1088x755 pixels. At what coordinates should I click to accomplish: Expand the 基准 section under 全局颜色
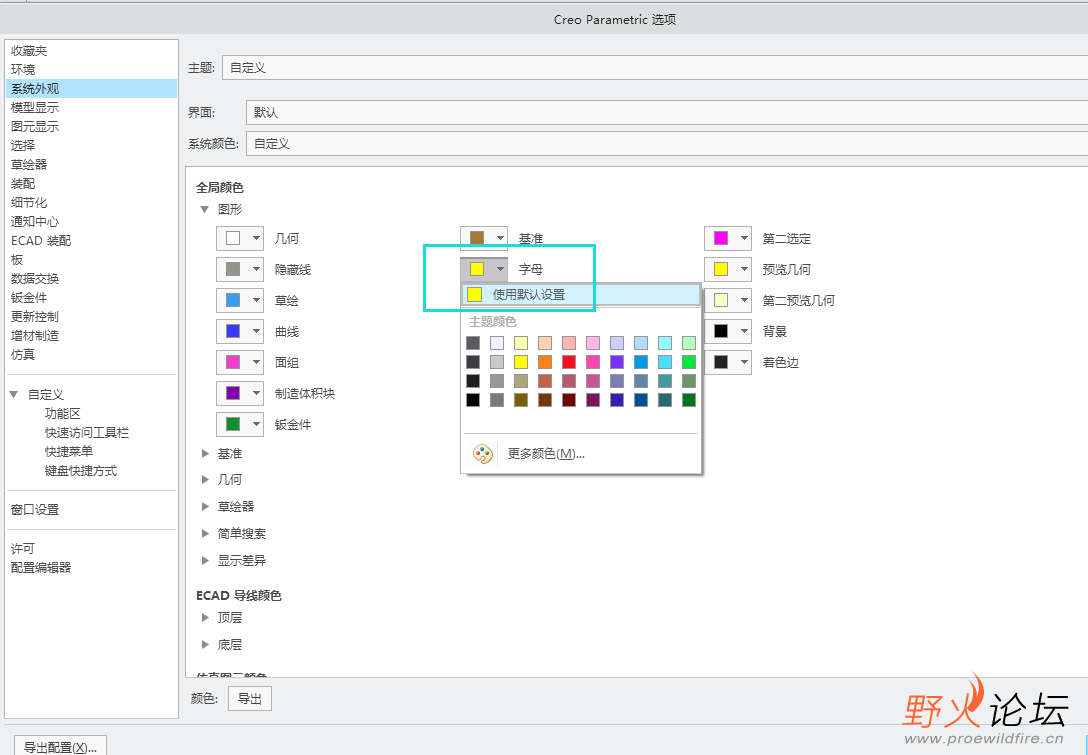tap(205, 453)
